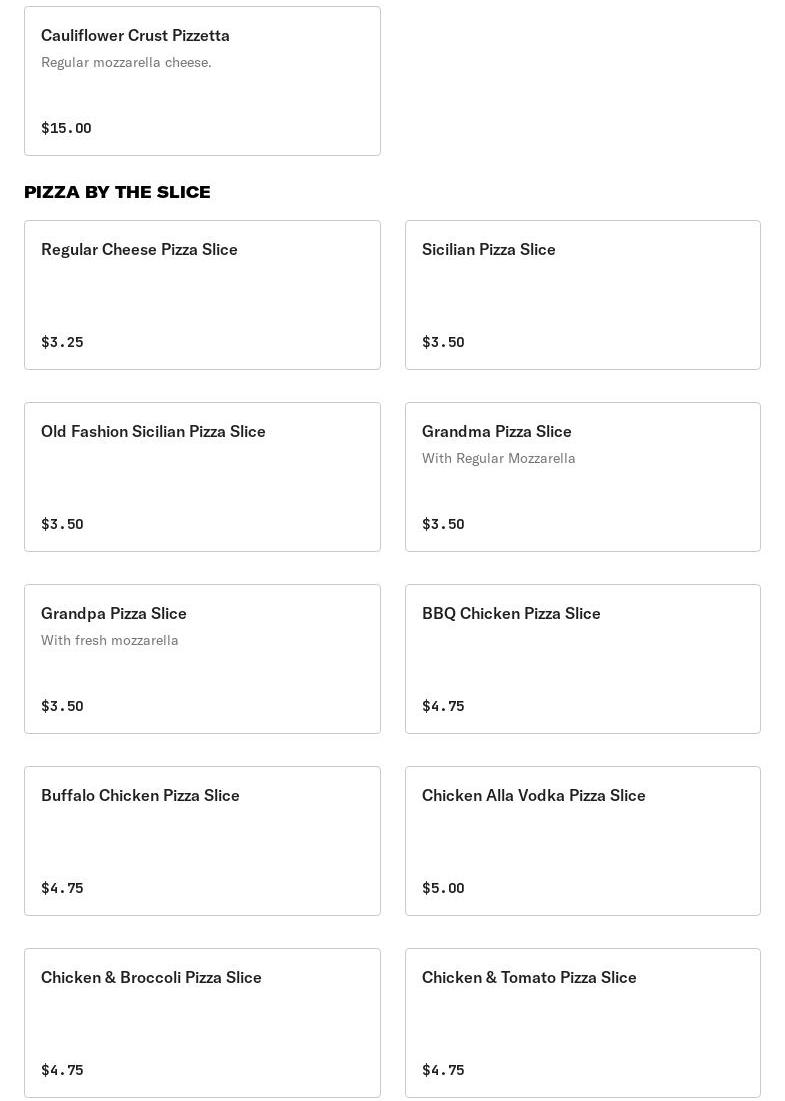Image resolution: width=785 pixels, height=1101 pixels.
Task: Select Regular Cheese Pizza Slice card
Action: coord(202,295)
